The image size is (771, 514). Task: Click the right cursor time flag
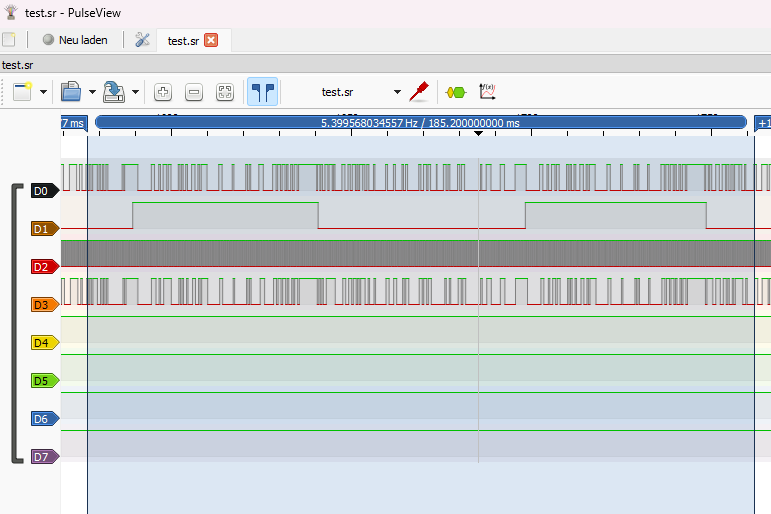pos(763,123)
